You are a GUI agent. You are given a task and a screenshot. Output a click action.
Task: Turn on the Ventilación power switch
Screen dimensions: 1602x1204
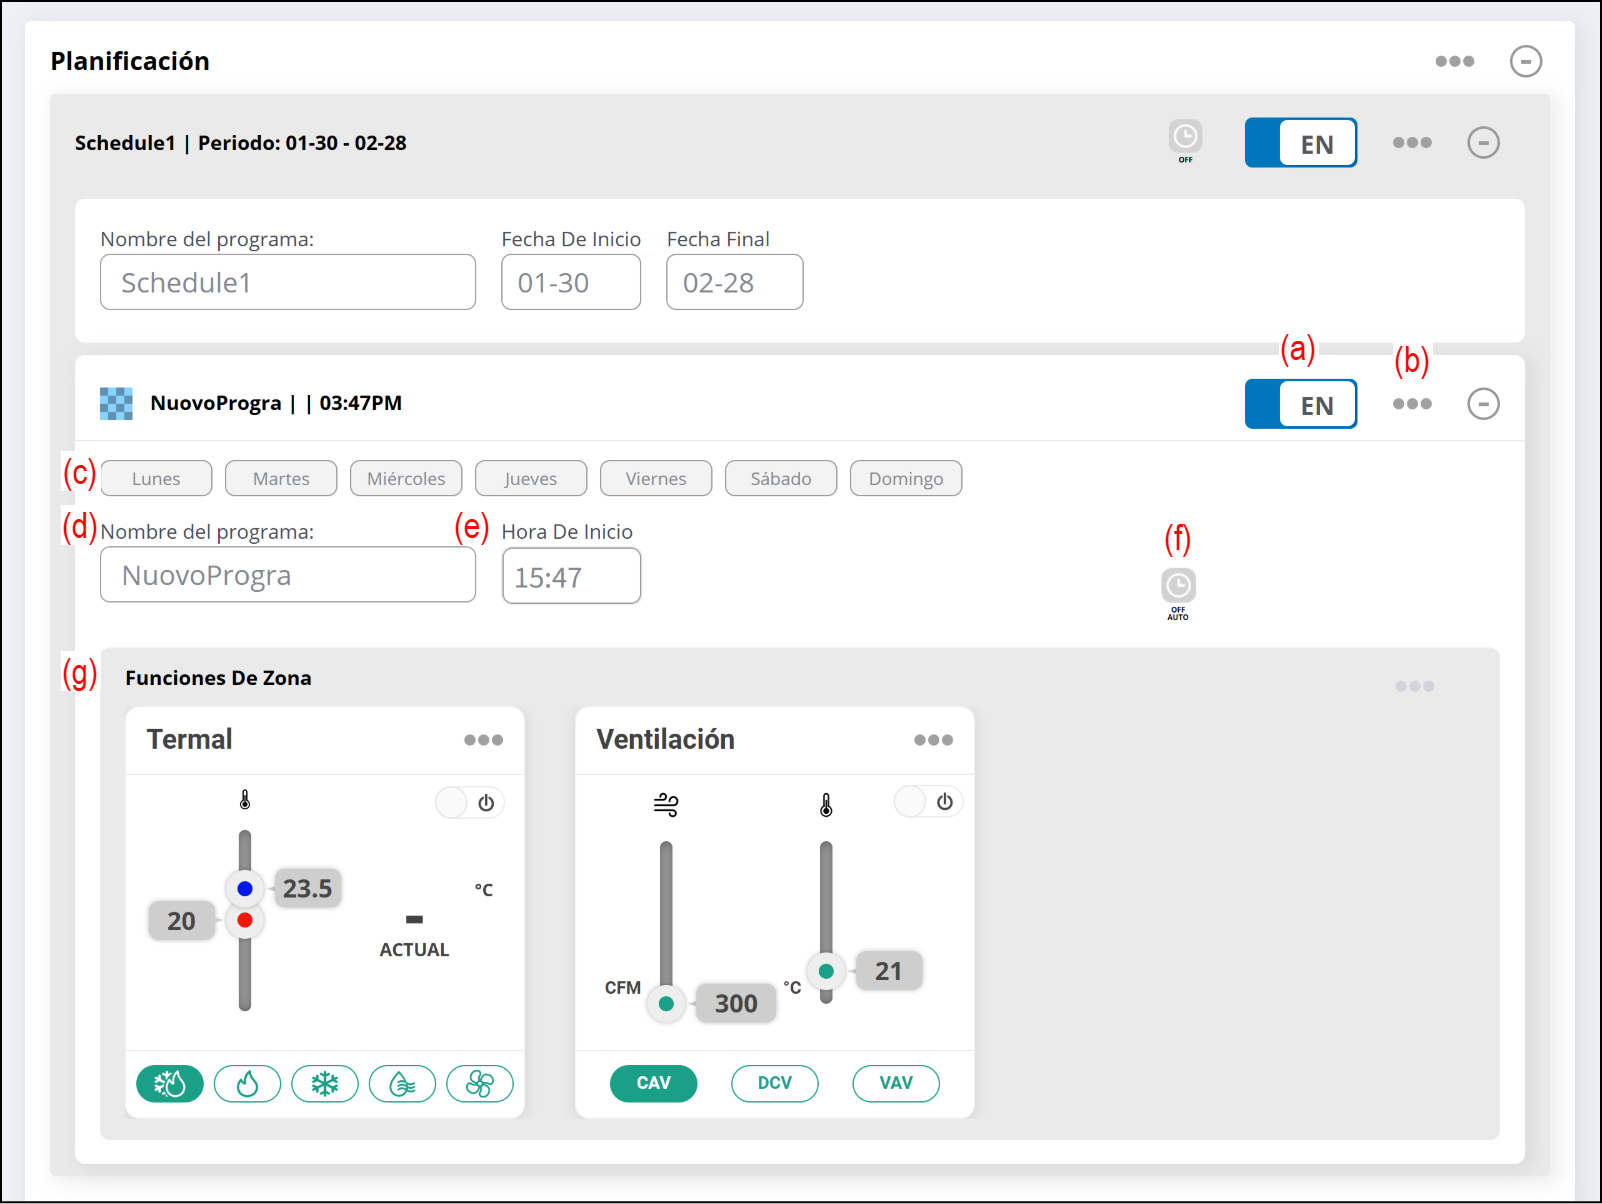tap(927, 801)
